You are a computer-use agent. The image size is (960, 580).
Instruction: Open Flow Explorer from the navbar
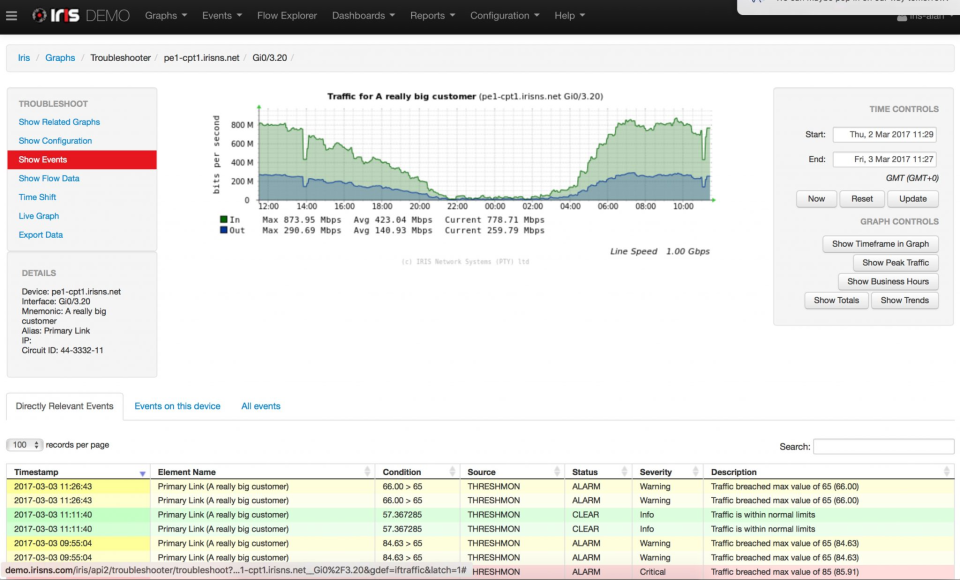[x=286, y=15]
